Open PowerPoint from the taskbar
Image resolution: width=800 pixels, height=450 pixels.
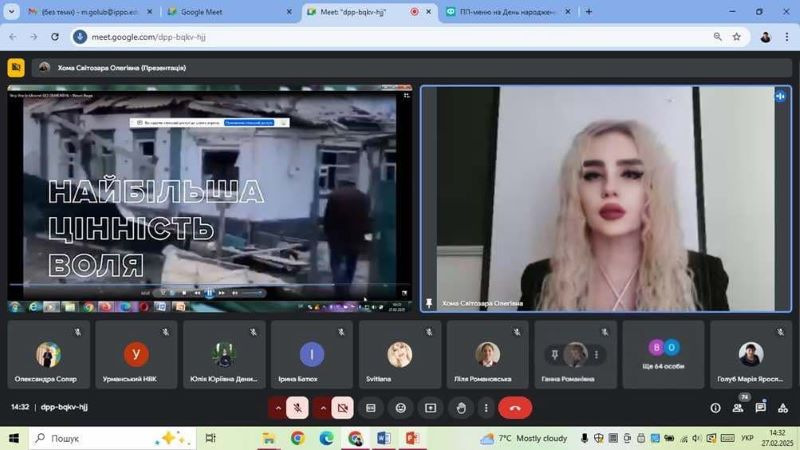click(412, 438)
